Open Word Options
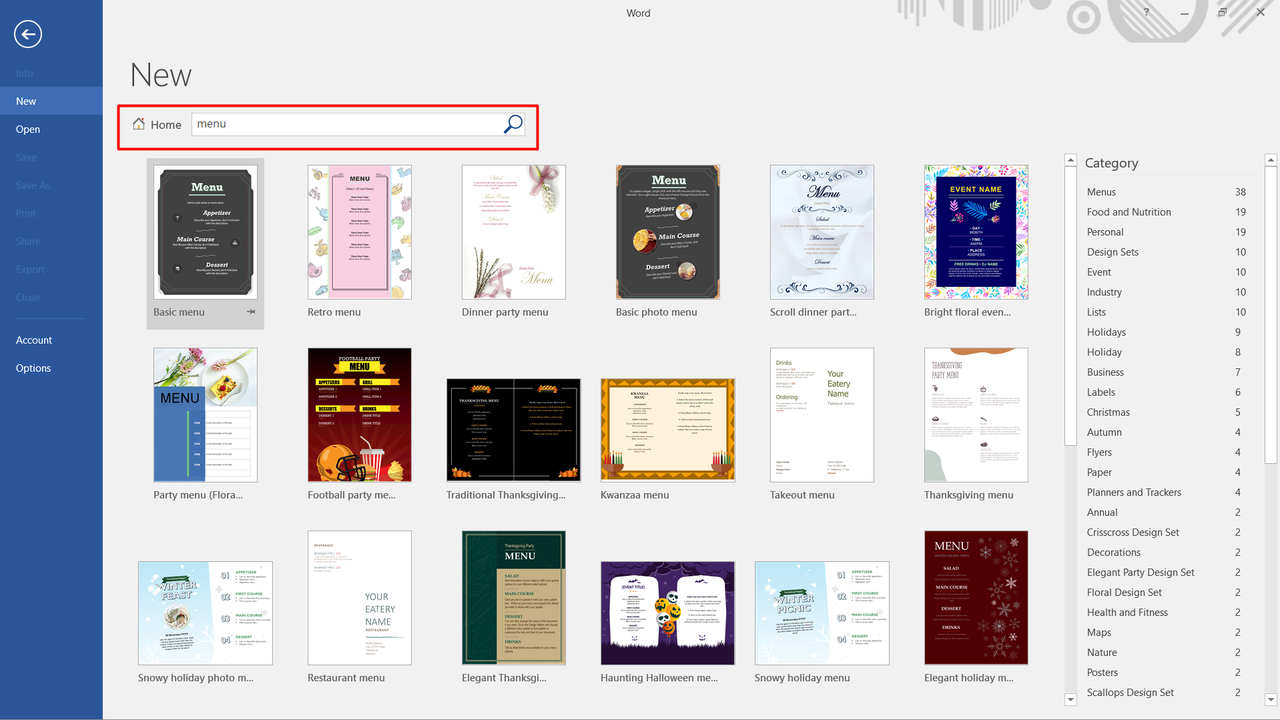 coord(33,368)
